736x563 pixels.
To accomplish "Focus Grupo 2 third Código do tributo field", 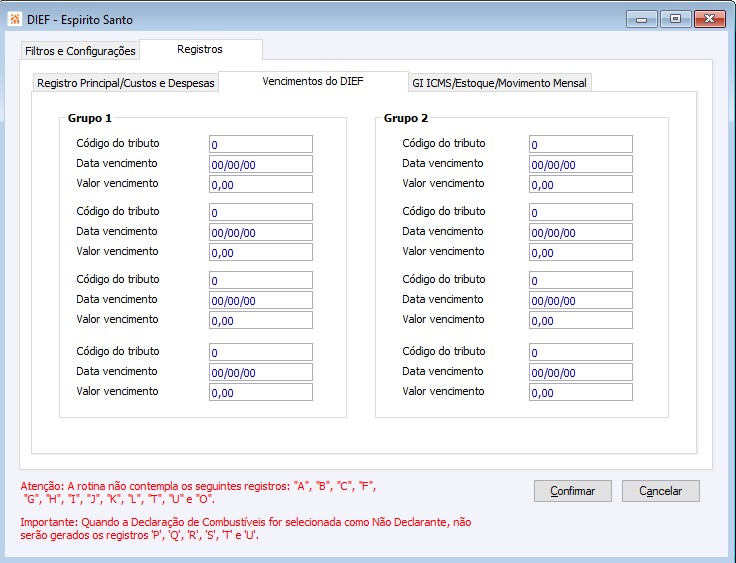I will click(x=581, y=280).
